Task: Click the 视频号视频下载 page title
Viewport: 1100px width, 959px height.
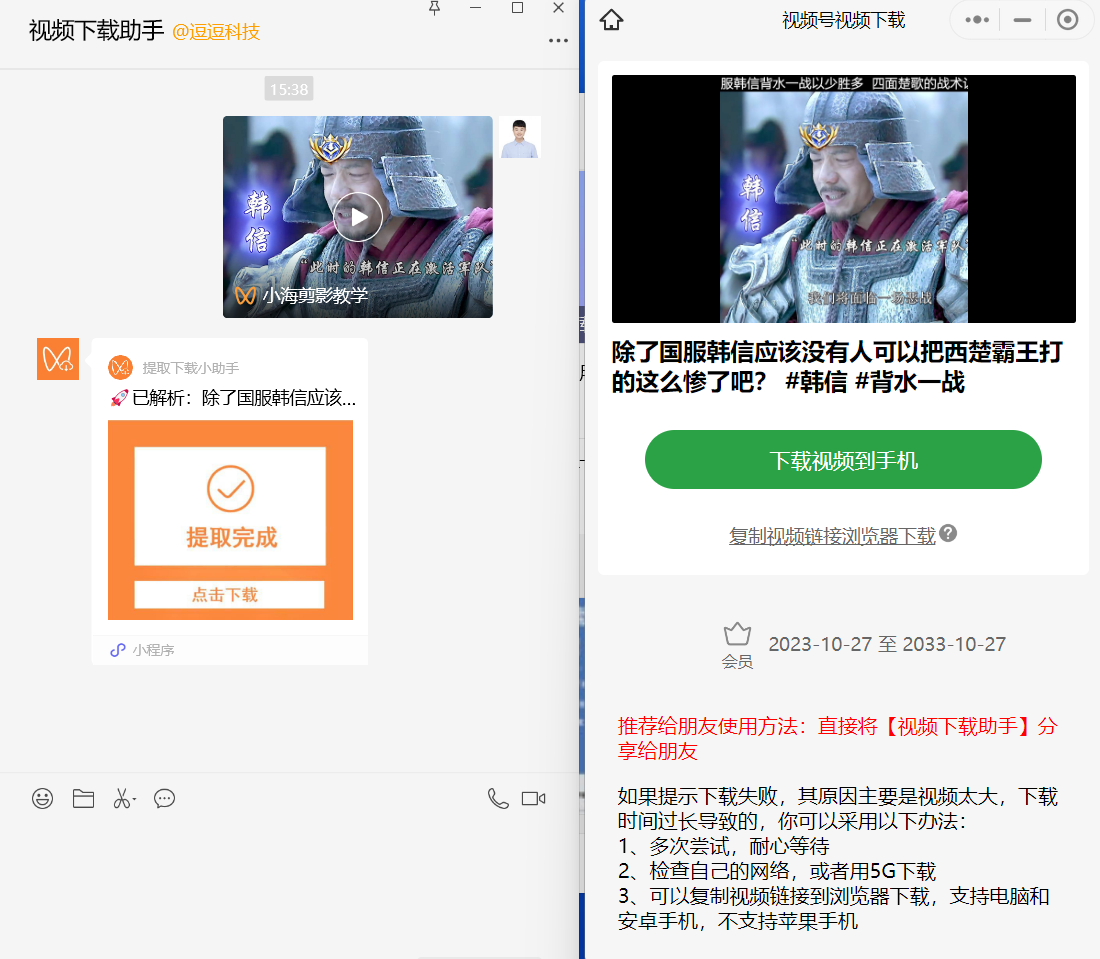Action: click(843, 20)
